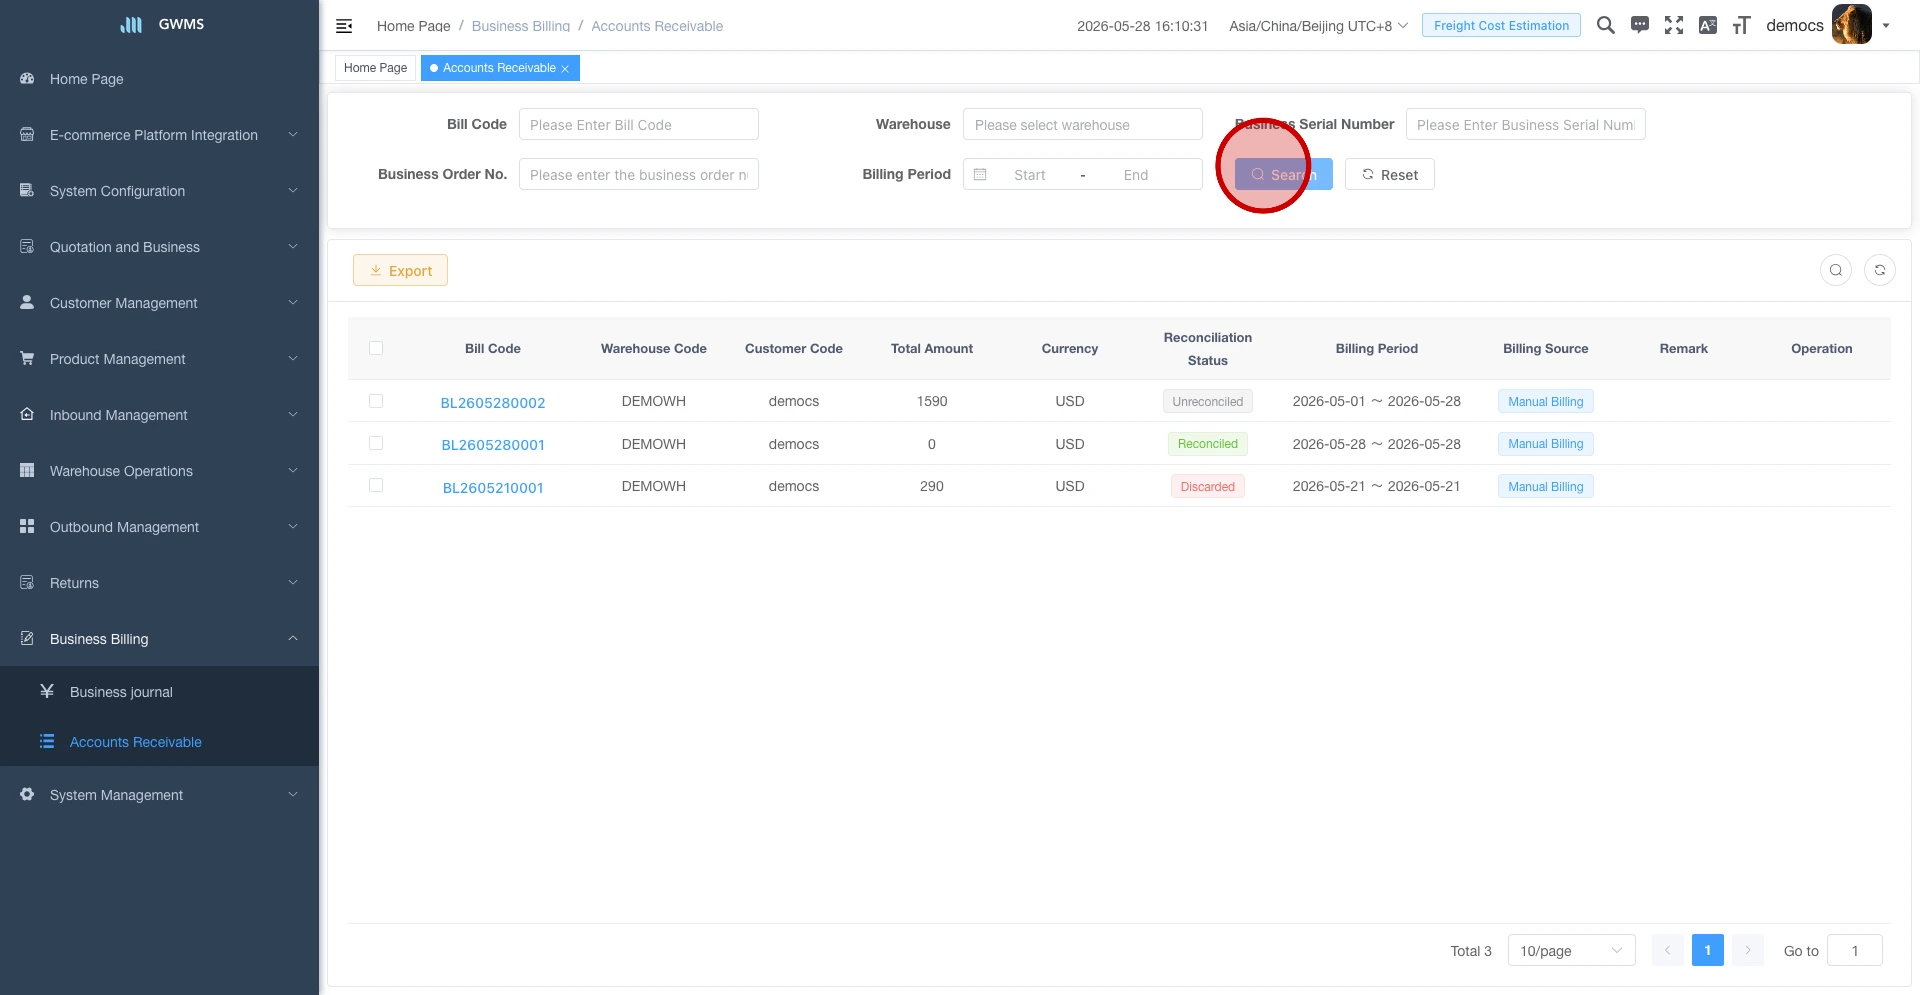Viewport: 1920px width, 995px height.
Task: Check the row for BL2605210001
Action: point(376,485)
